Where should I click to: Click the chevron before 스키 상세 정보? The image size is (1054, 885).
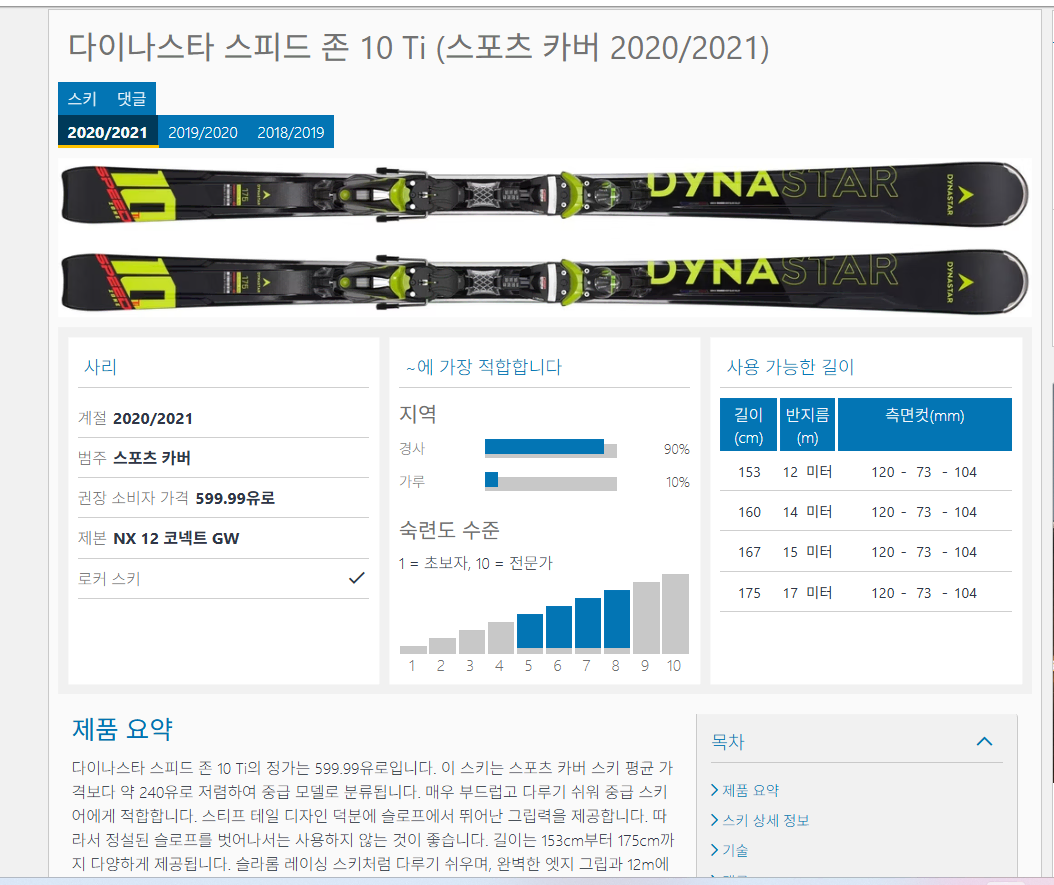pyautogui.click(x=715, y=820)
